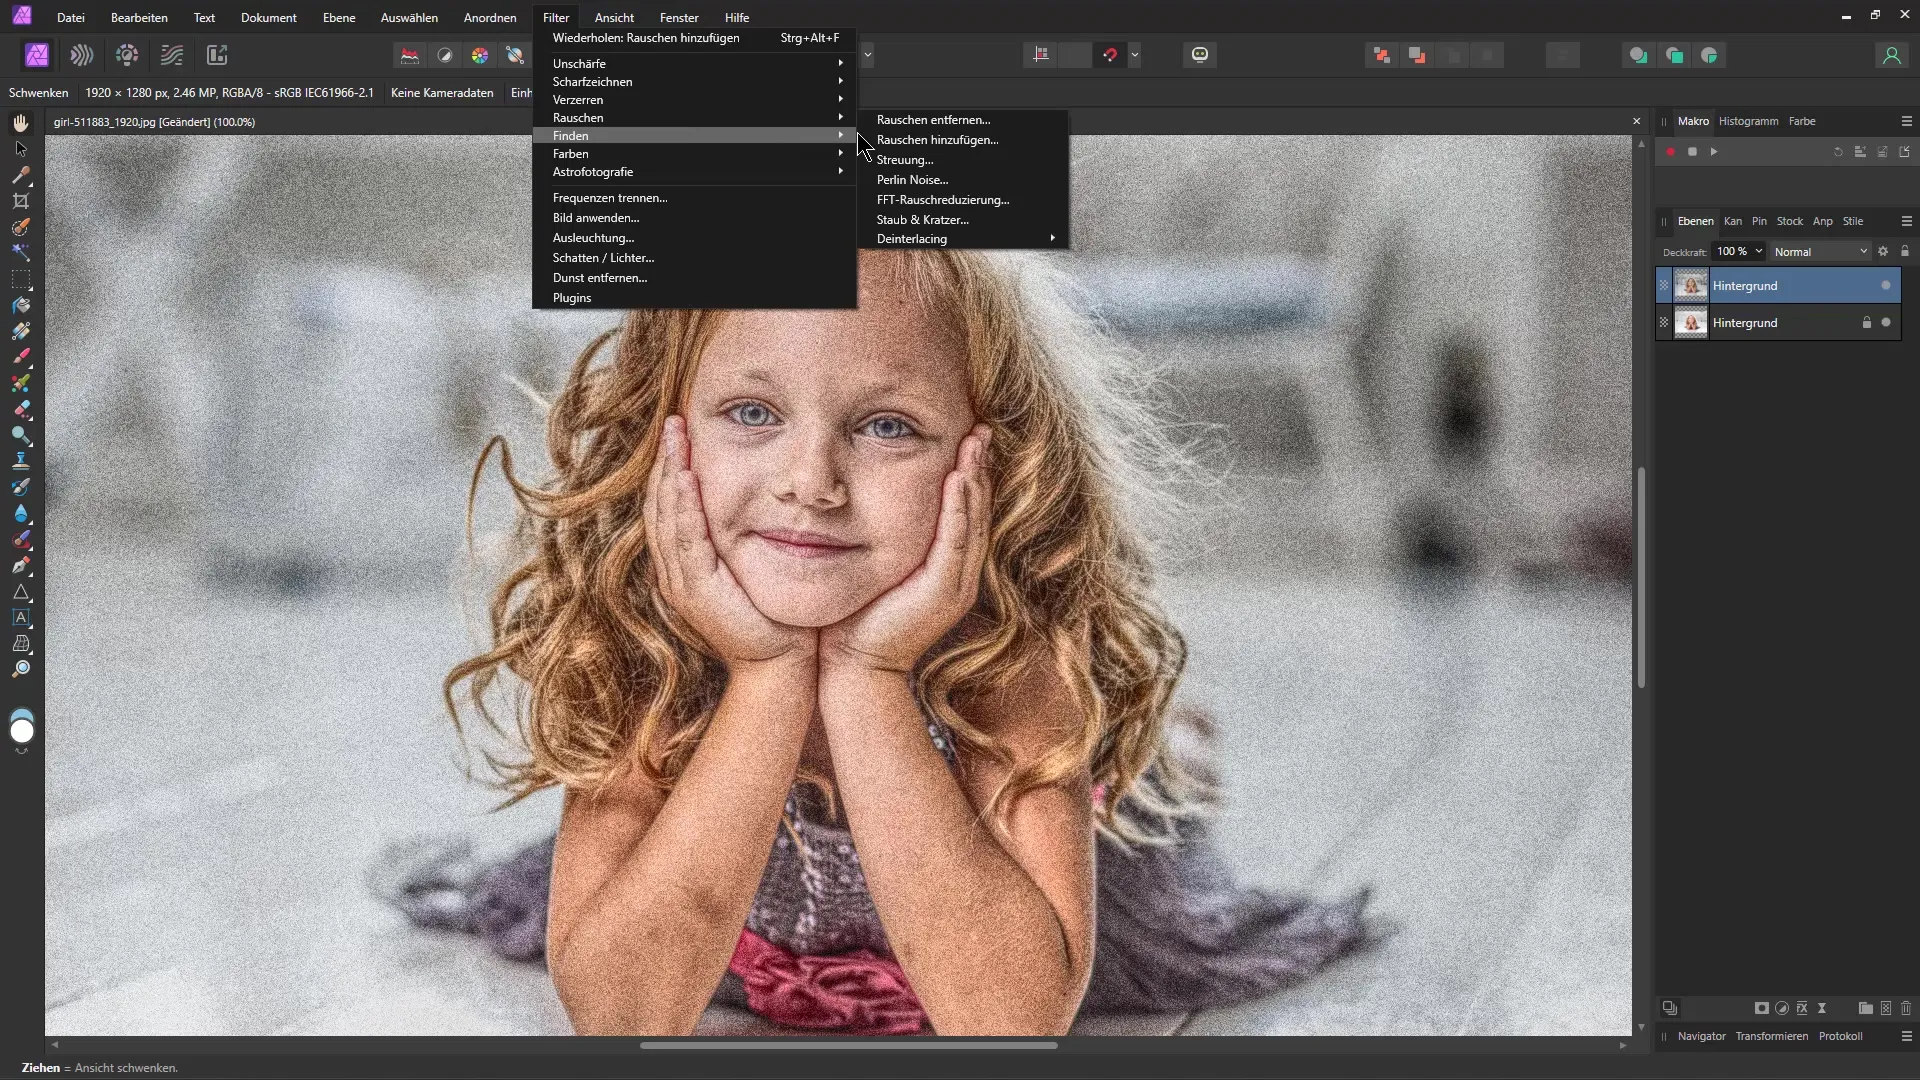This screenshot has height=1080, width=1920.
Task: Click Rauschen entfernen menu item
Action: click(934, 119)
